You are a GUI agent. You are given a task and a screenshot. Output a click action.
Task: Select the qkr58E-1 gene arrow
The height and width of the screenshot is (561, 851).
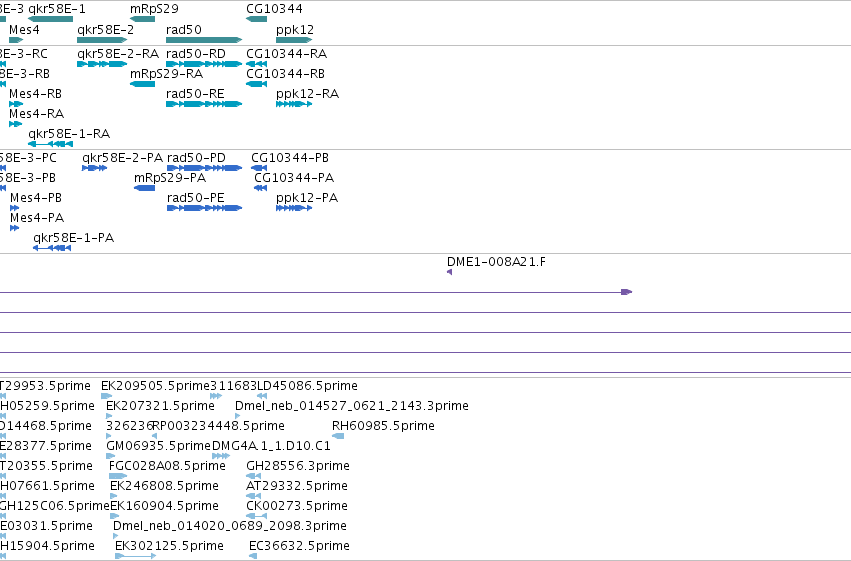coord(50,19)
